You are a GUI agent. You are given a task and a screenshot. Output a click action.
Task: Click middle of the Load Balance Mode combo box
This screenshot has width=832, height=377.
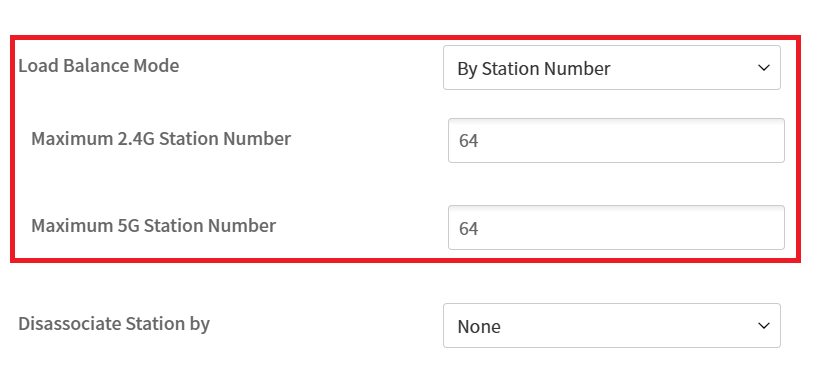click(x=612, y=67)
